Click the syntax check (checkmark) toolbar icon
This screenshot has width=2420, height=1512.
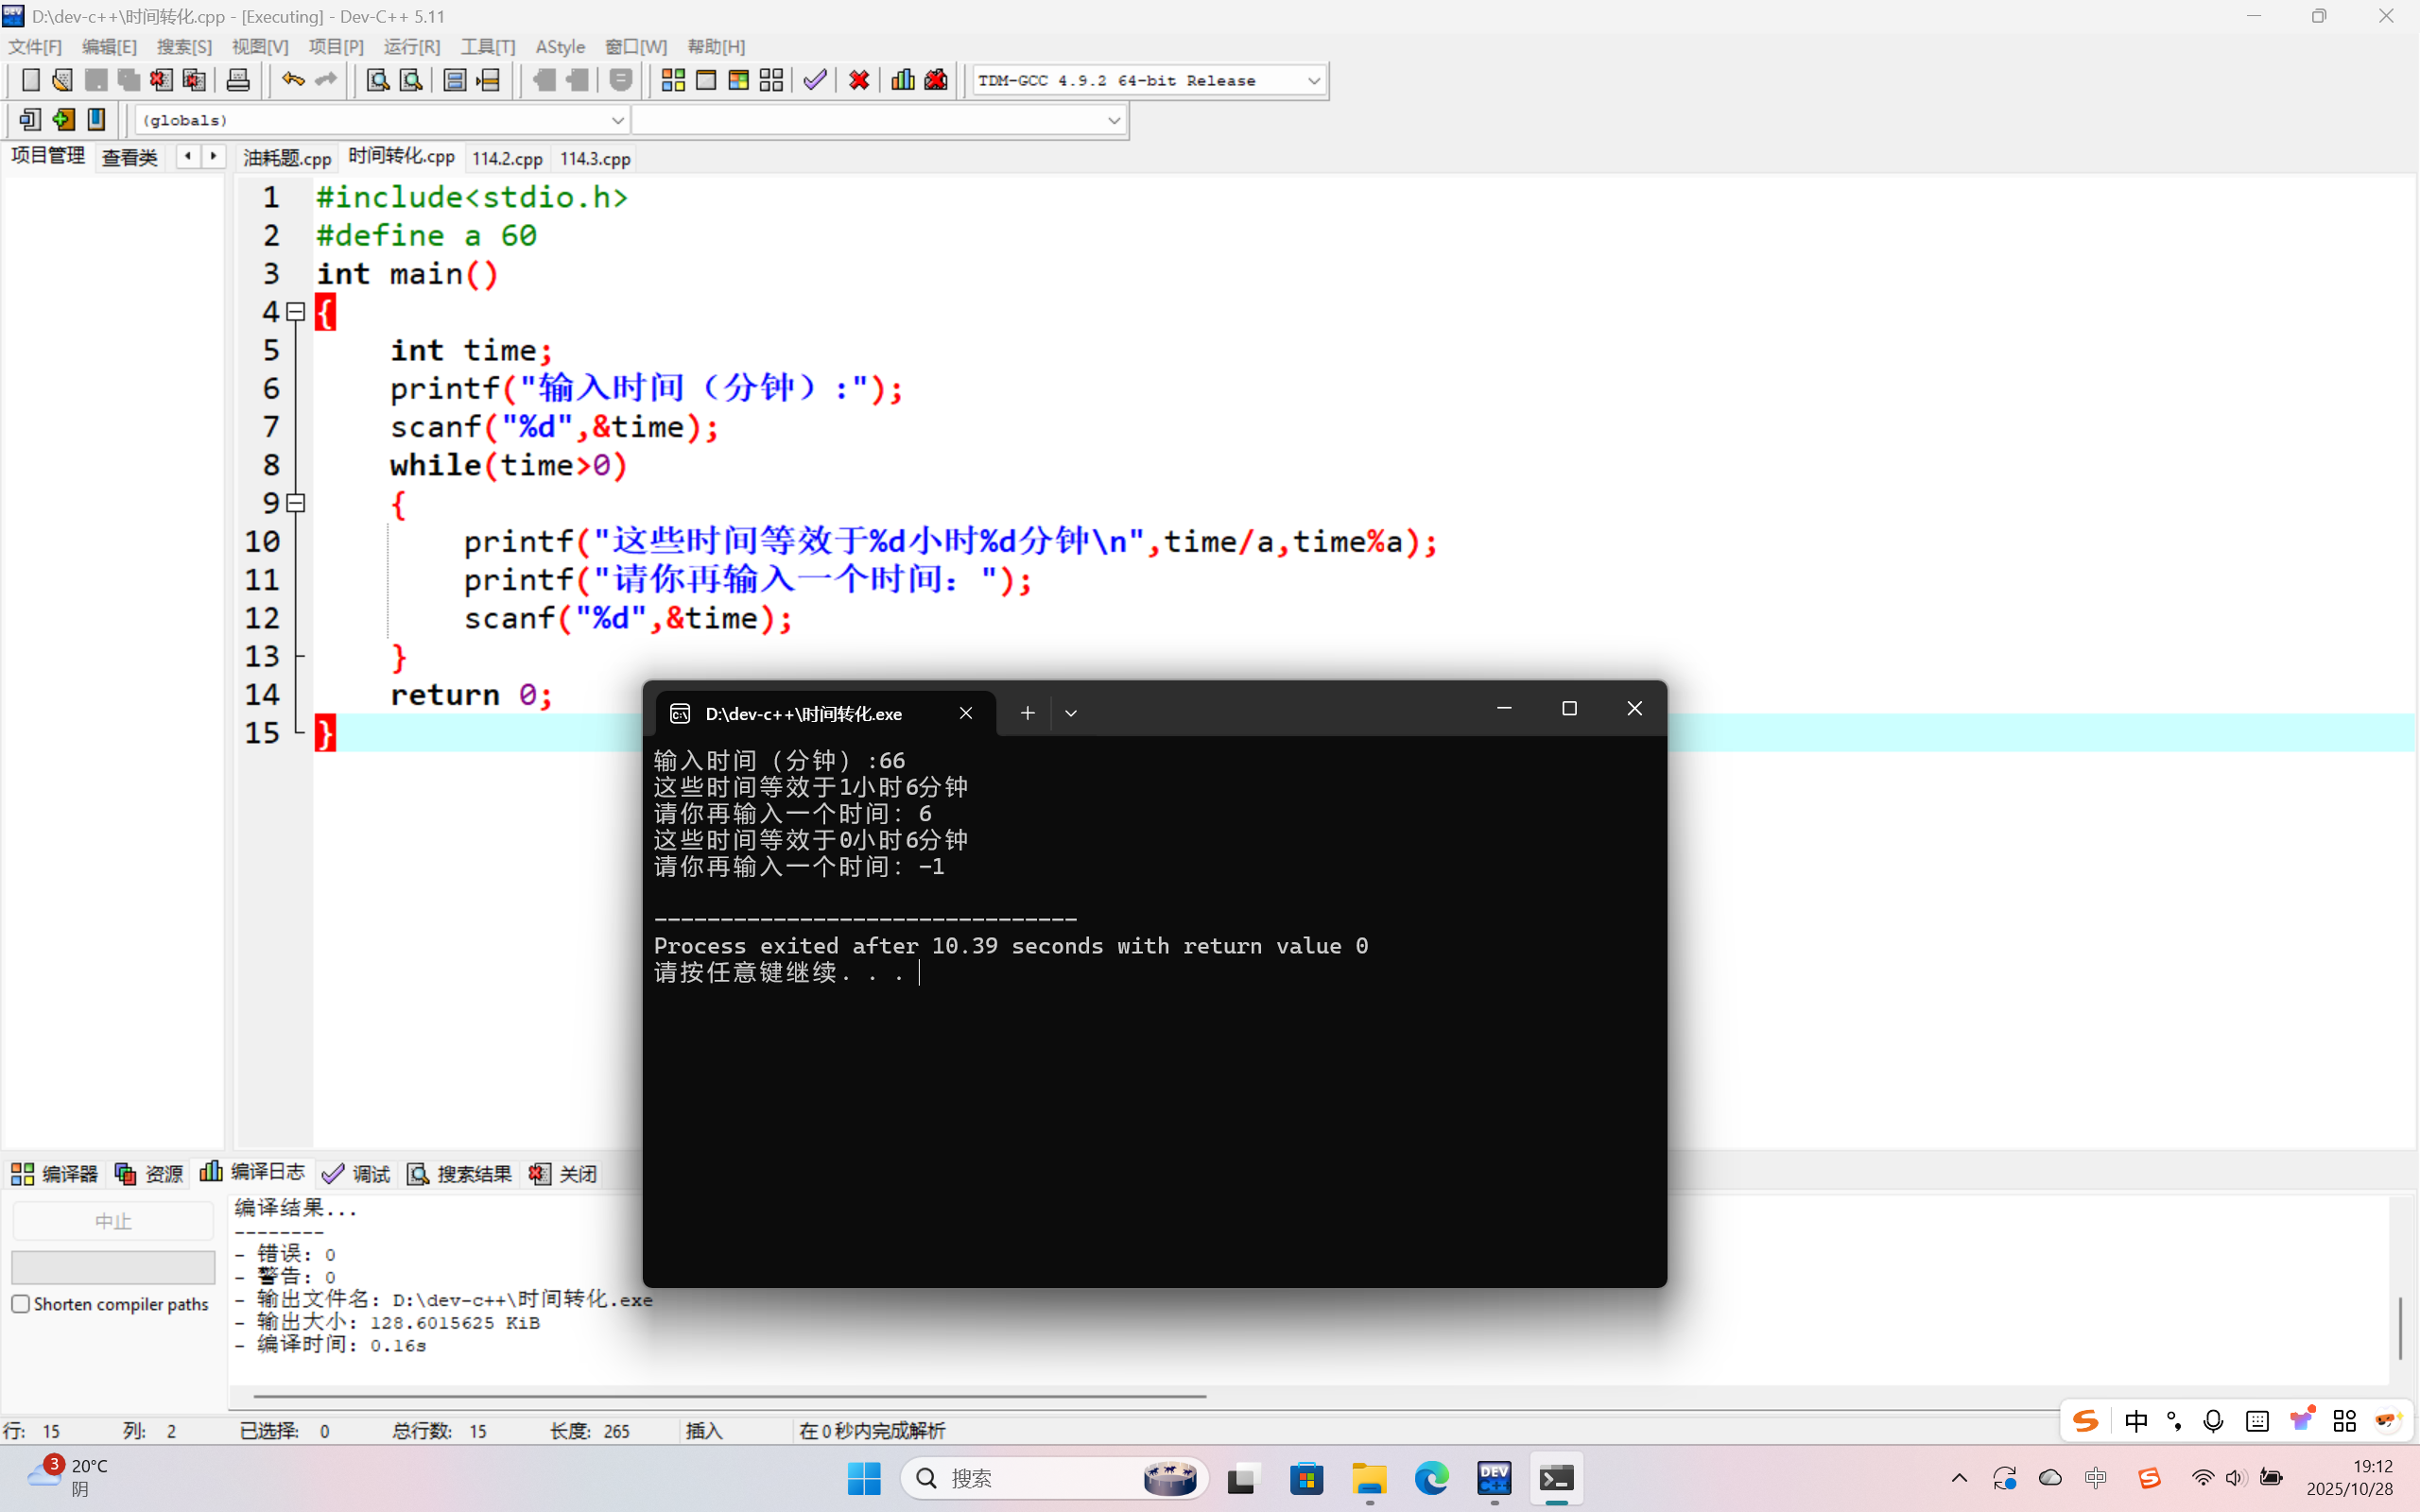pyautogui.click(x=815, y=80)
